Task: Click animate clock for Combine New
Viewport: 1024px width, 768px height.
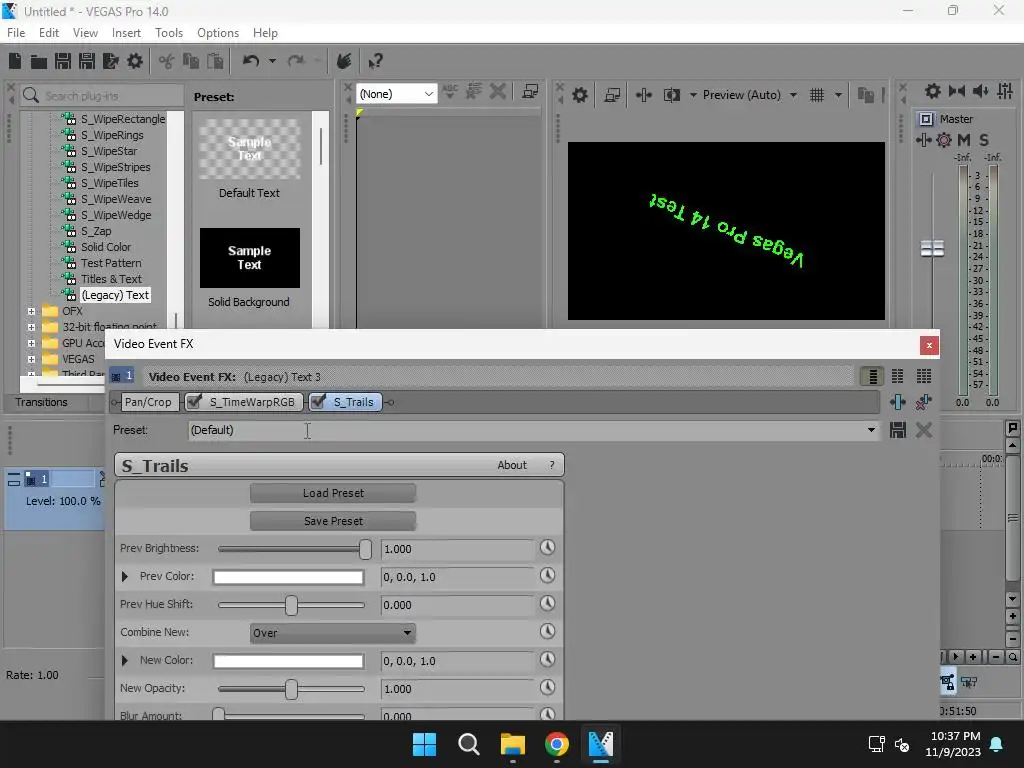Action: coord(547,632)
